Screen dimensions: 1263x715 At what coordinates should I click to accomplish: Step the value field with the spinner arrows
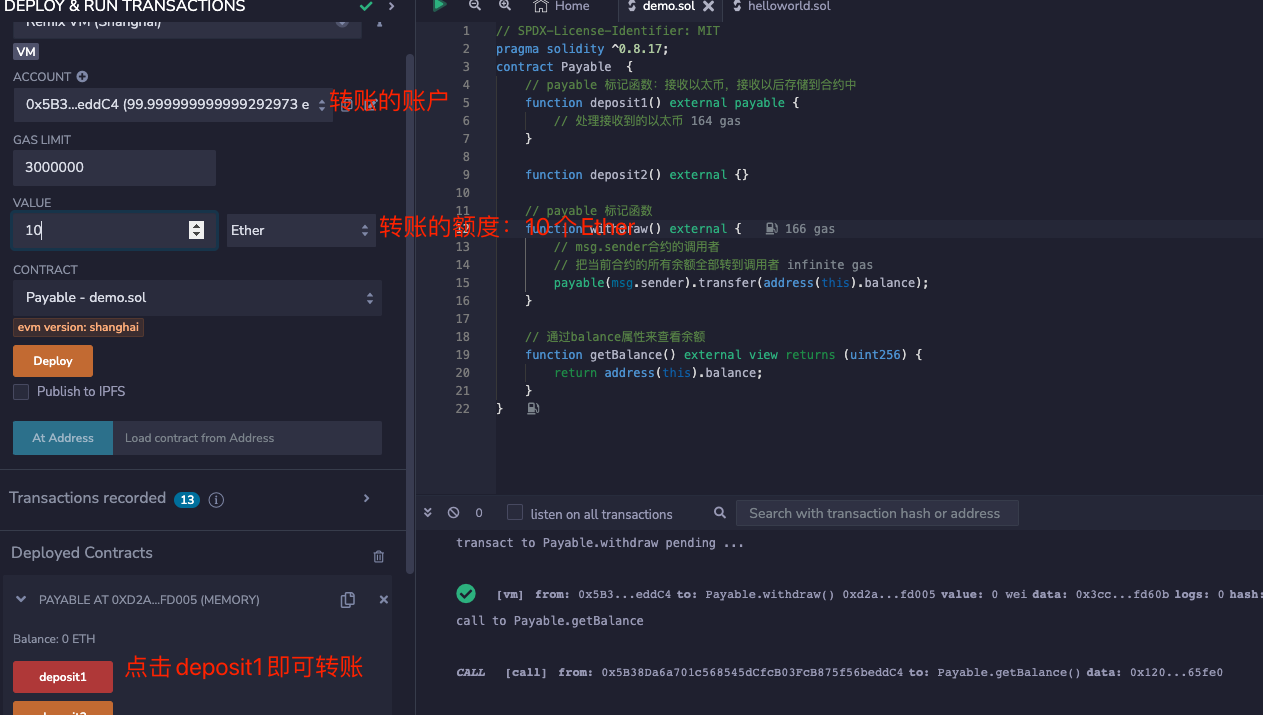point(197,230)
